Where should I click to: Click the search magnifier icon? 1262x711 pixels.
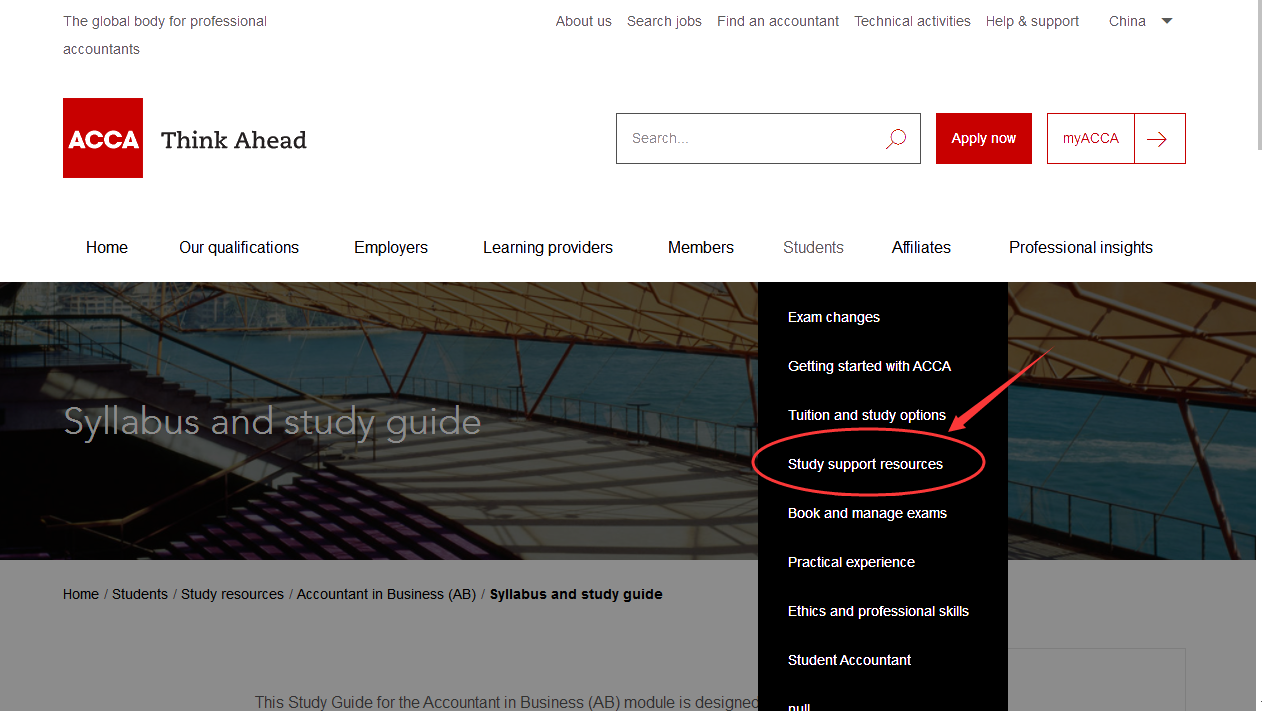(896, 139)
